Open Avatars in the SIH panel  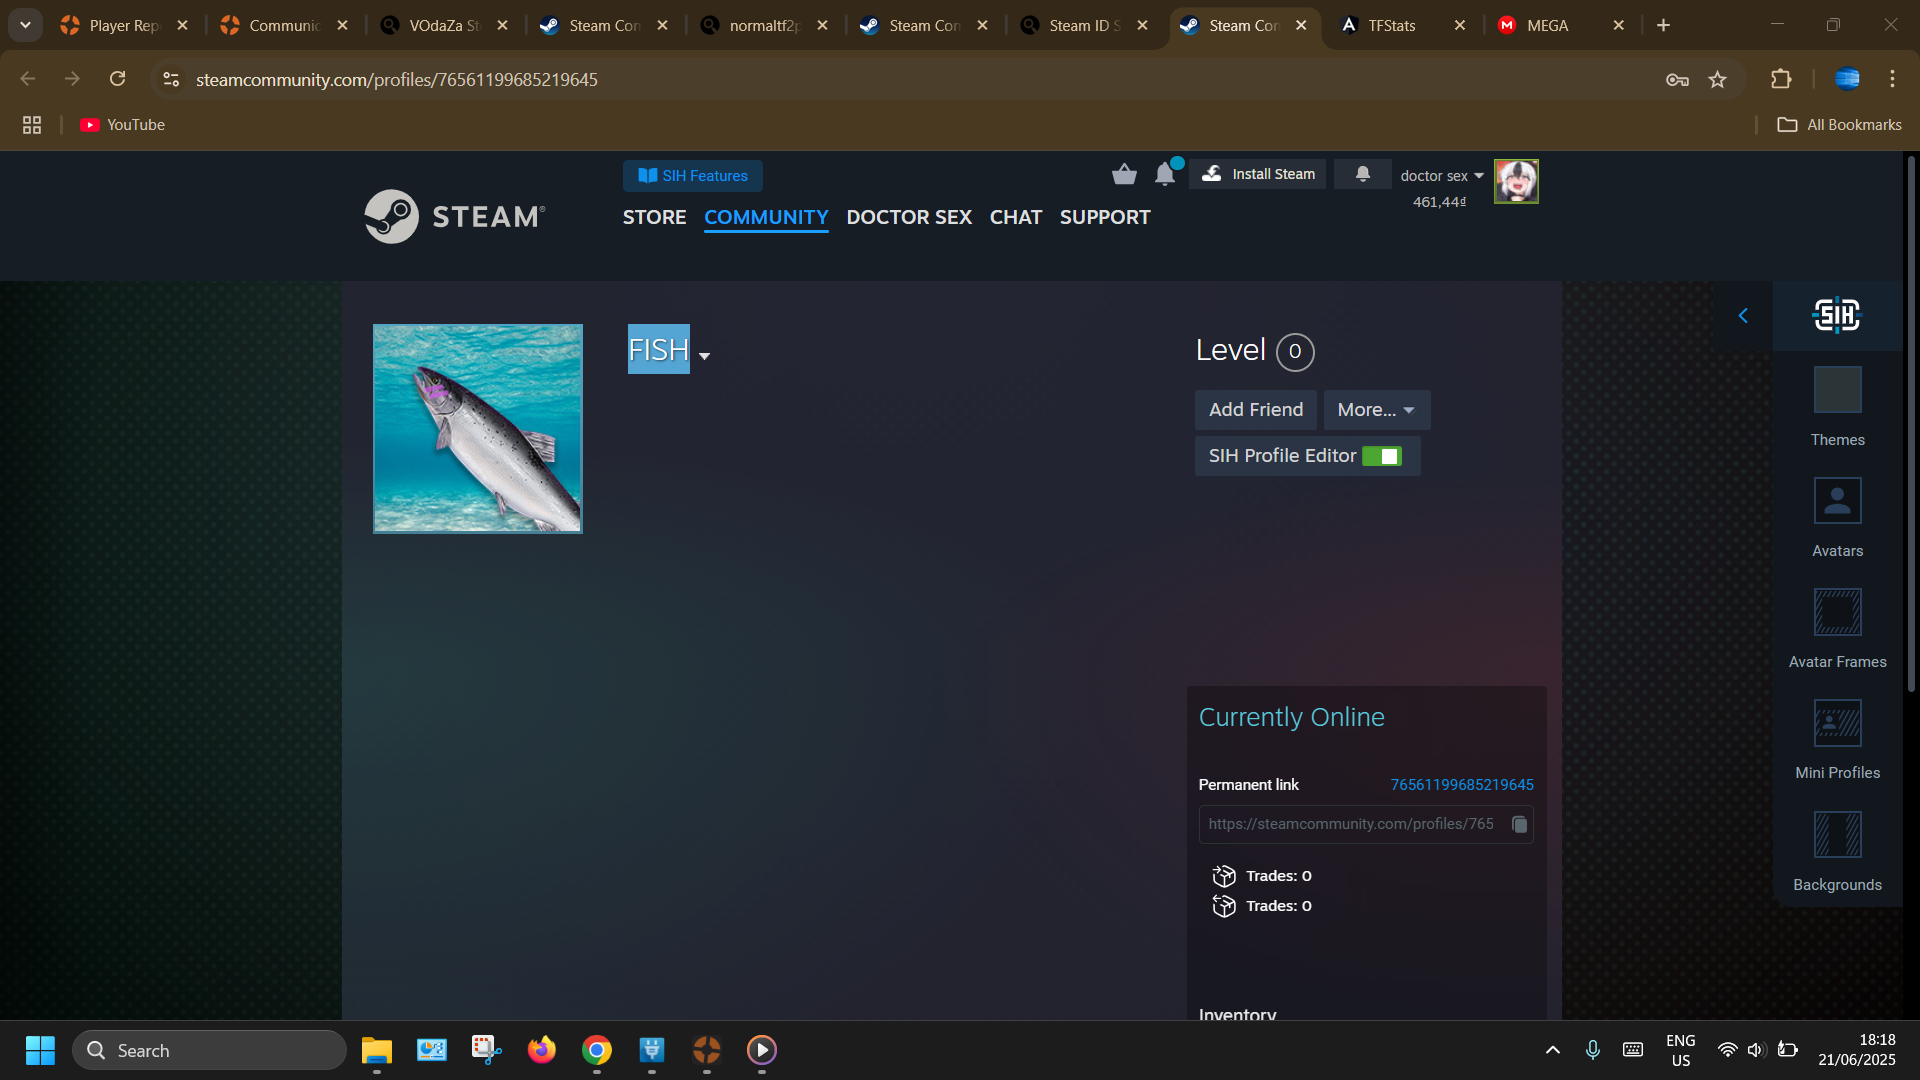coord(1837,518)
